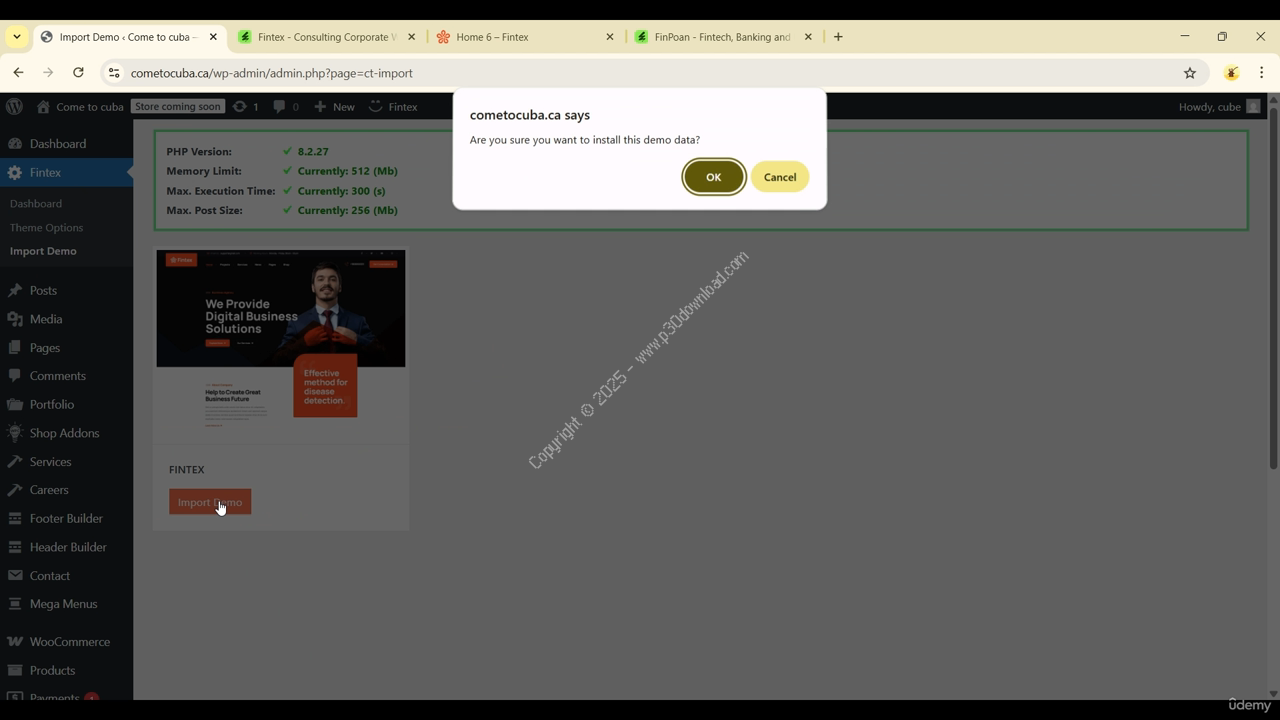Open the New content menu
Image resolution: width=1280 pixels, height=720 pixels.
tap(334, 106)
